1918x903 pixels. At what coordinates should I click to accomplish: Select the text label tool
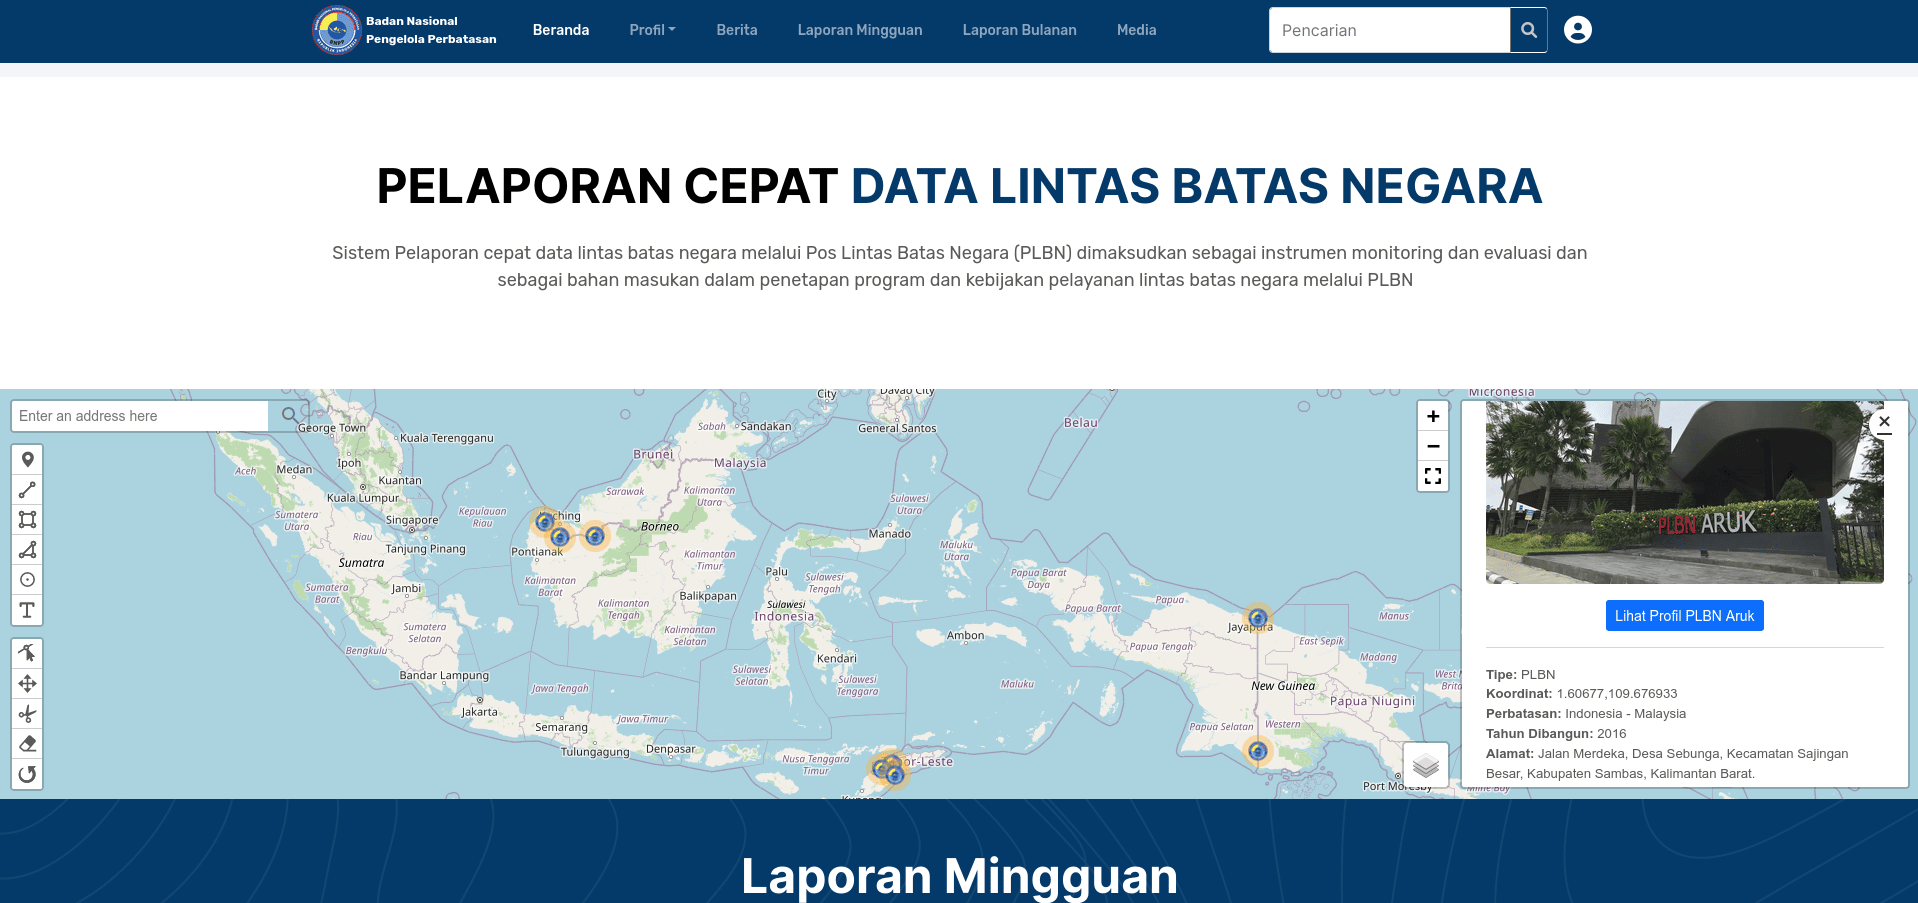tap(28, 610)
